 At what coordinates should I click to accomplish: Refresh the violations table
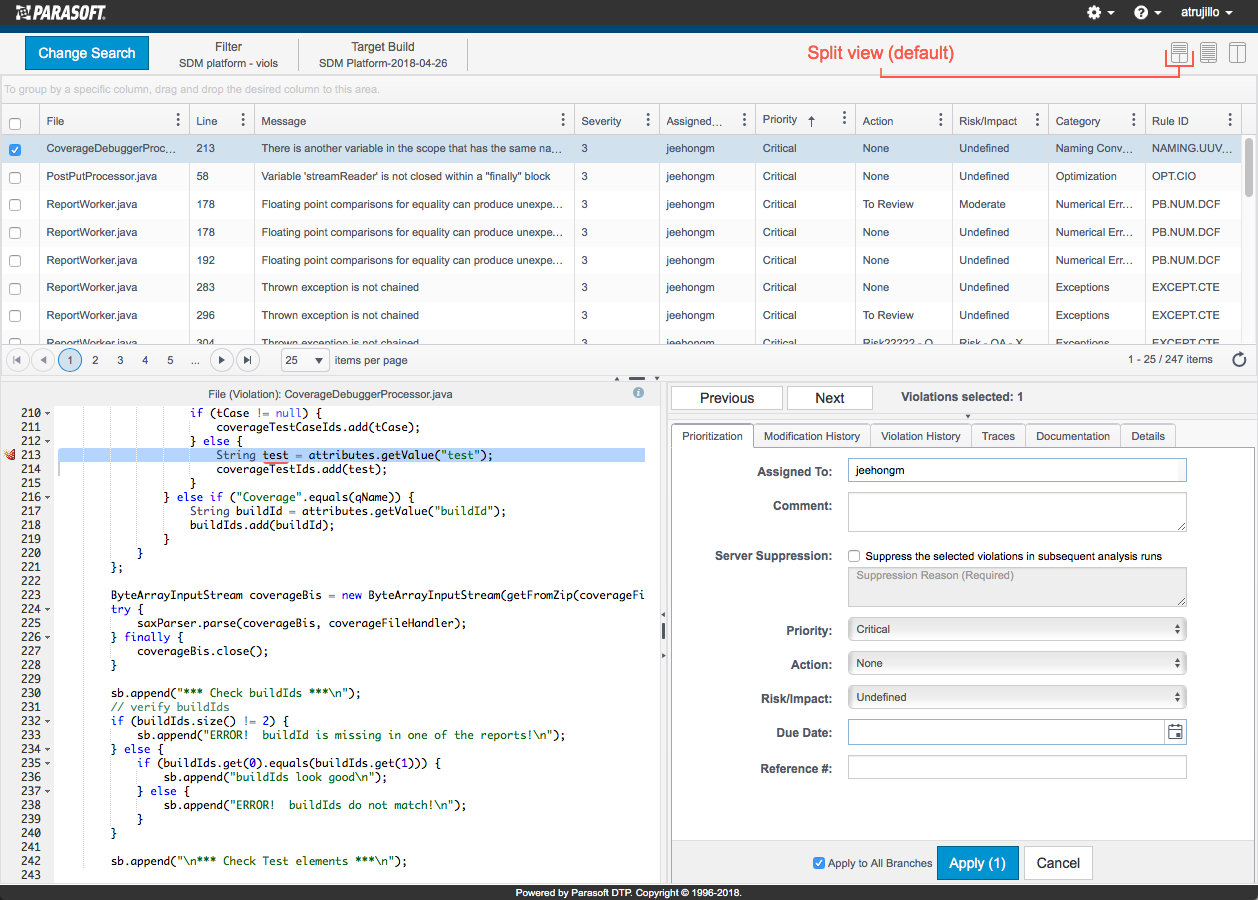(x=1239, y=360)
